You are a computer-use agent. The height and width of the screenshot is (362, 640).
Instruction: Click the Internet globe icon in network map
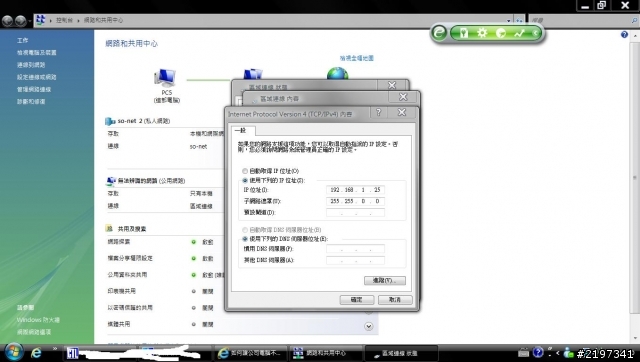pyautogui.click(x=338, y=73)
